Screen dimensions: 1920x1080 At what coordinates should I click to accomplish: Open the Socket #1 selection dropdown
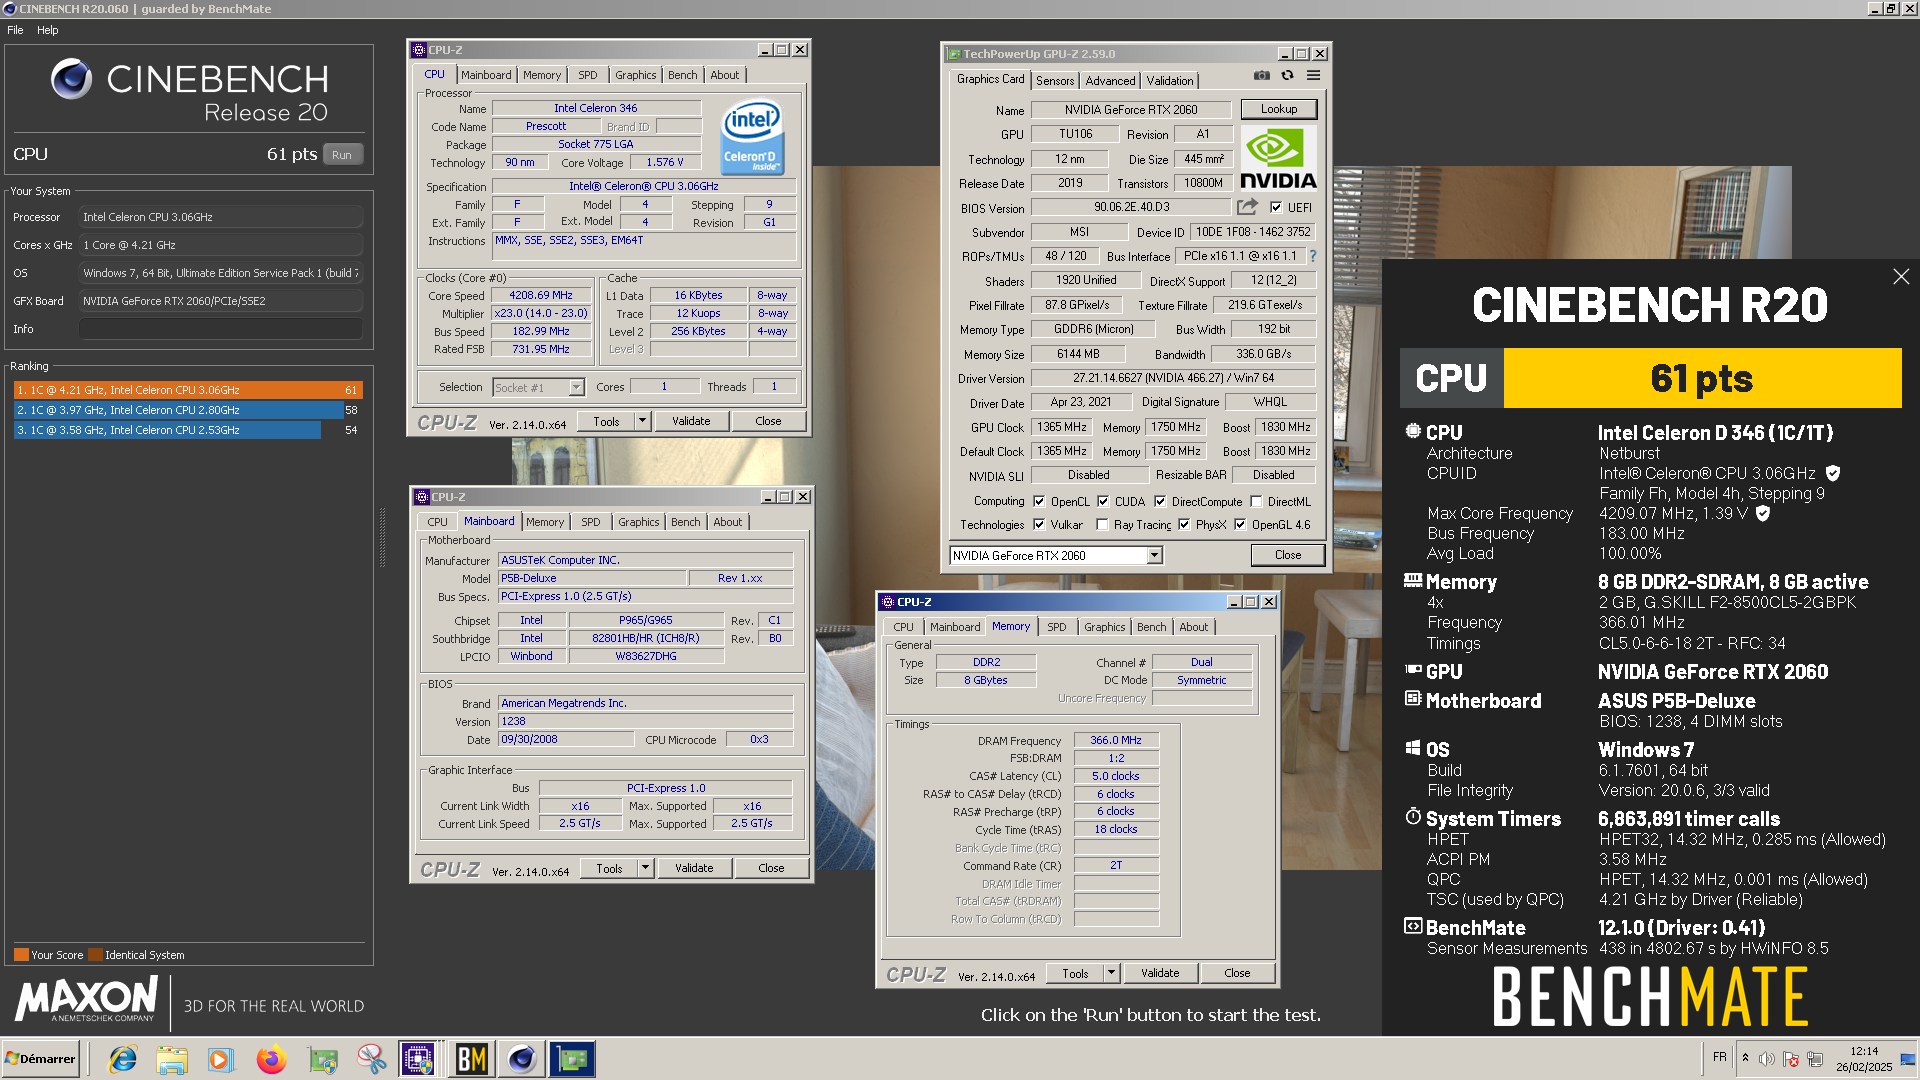point(576,387)
